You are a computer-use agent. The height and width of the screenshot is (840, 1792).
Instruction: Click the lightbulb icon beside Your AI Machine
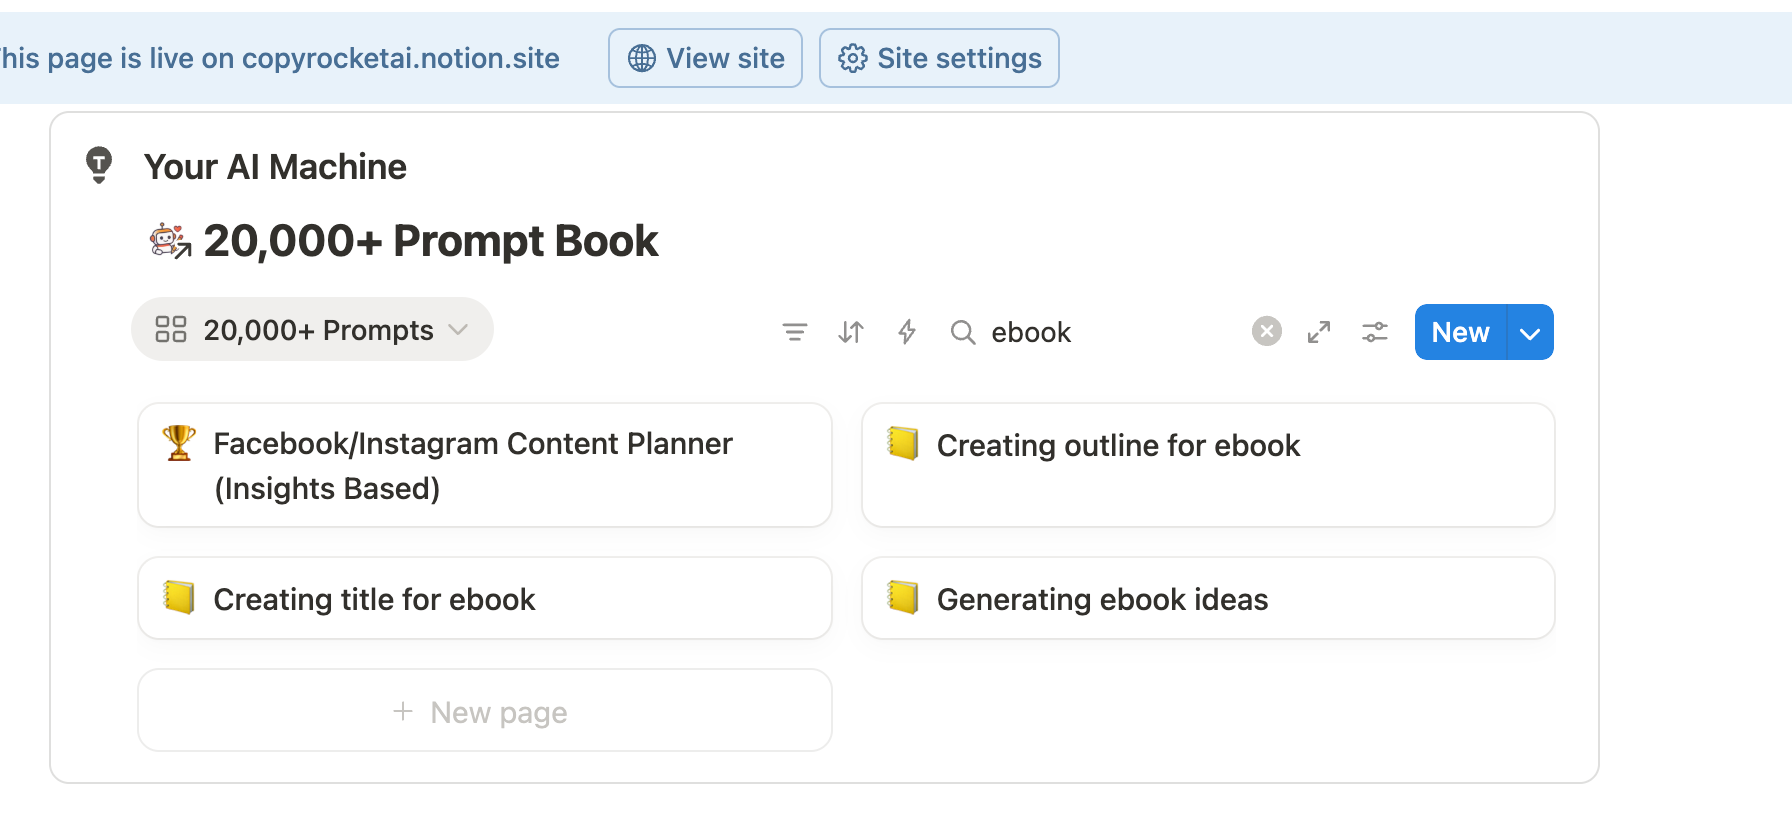(x=99, y=165)
